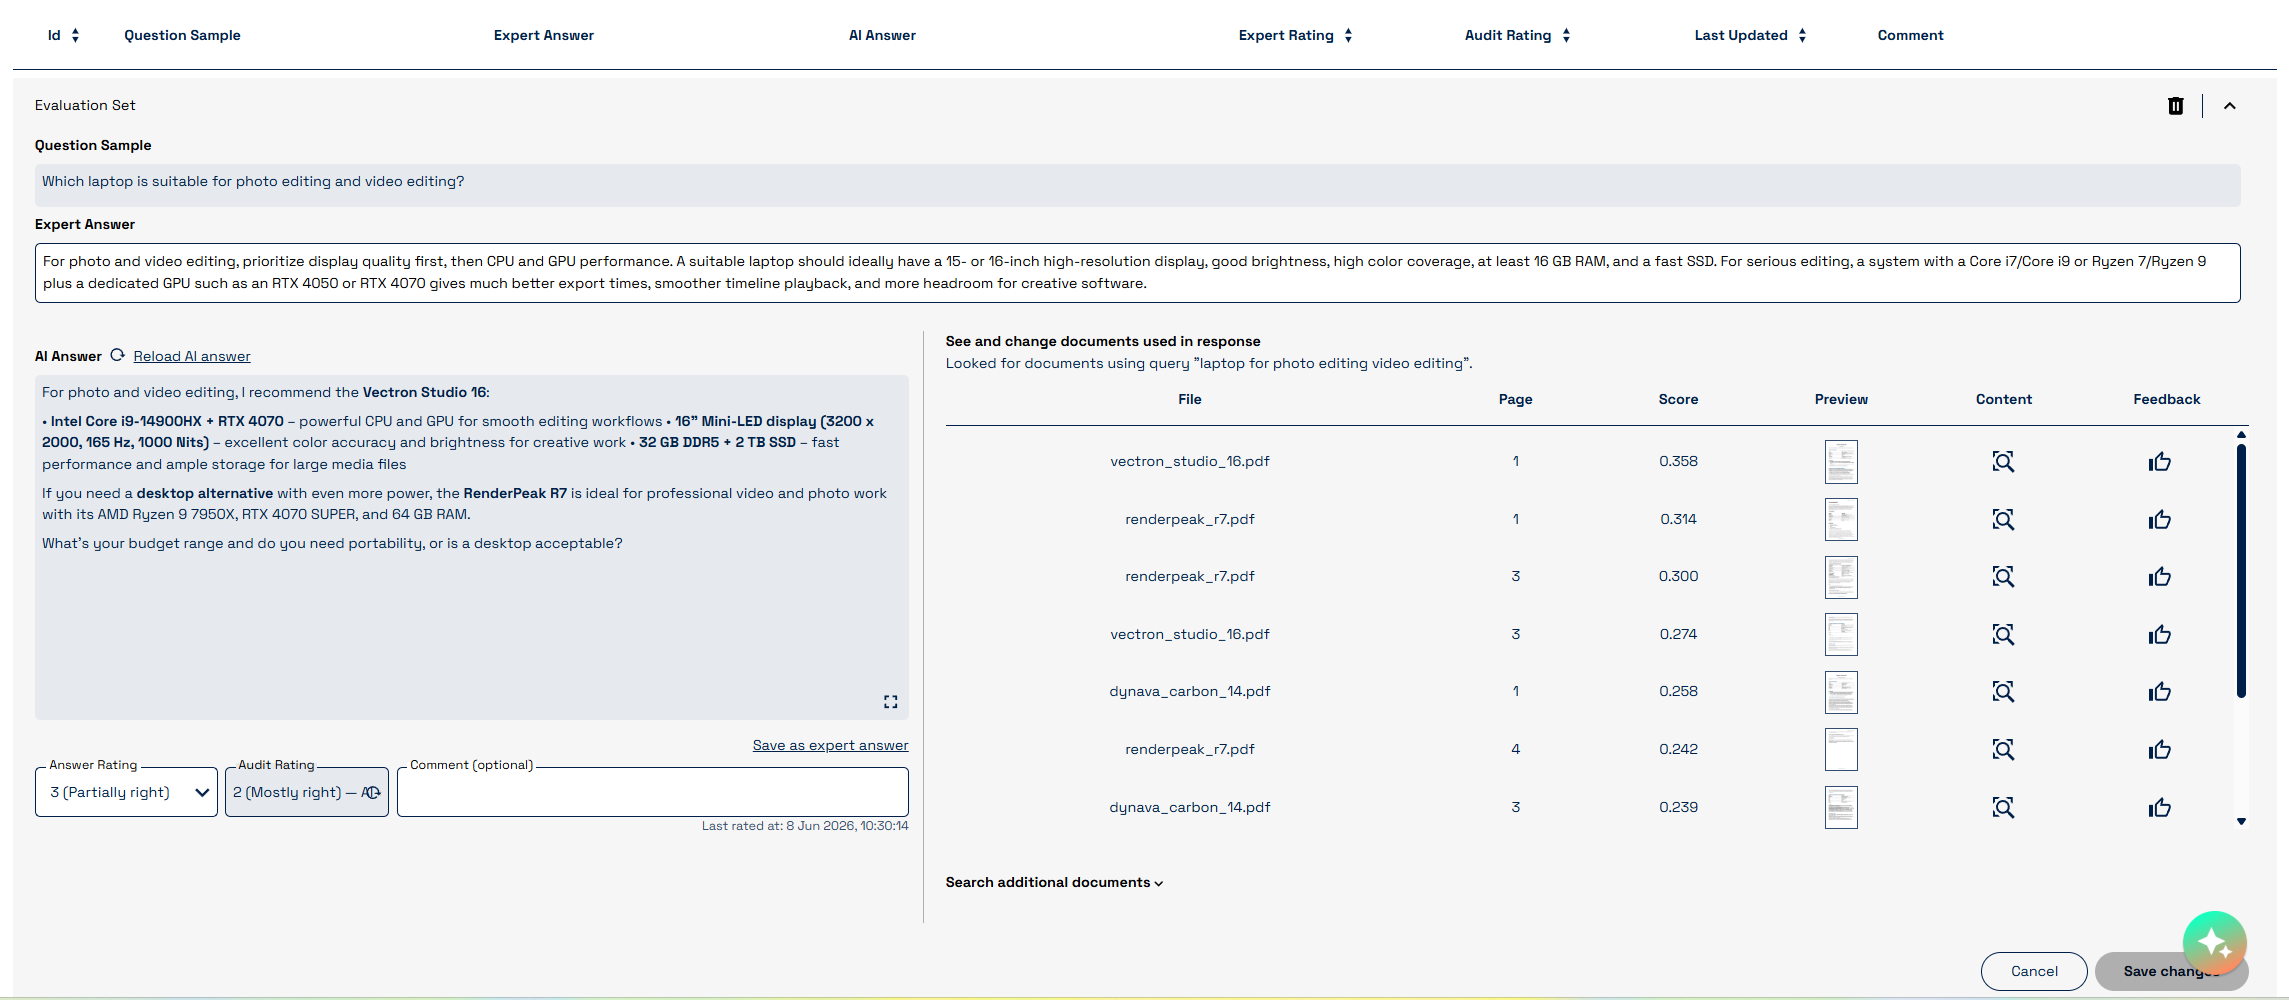The image size is (2289, 1000).
Task: Thumbs up renderpeak_r7.pdf score 0.314
Action: point(2160,519)
